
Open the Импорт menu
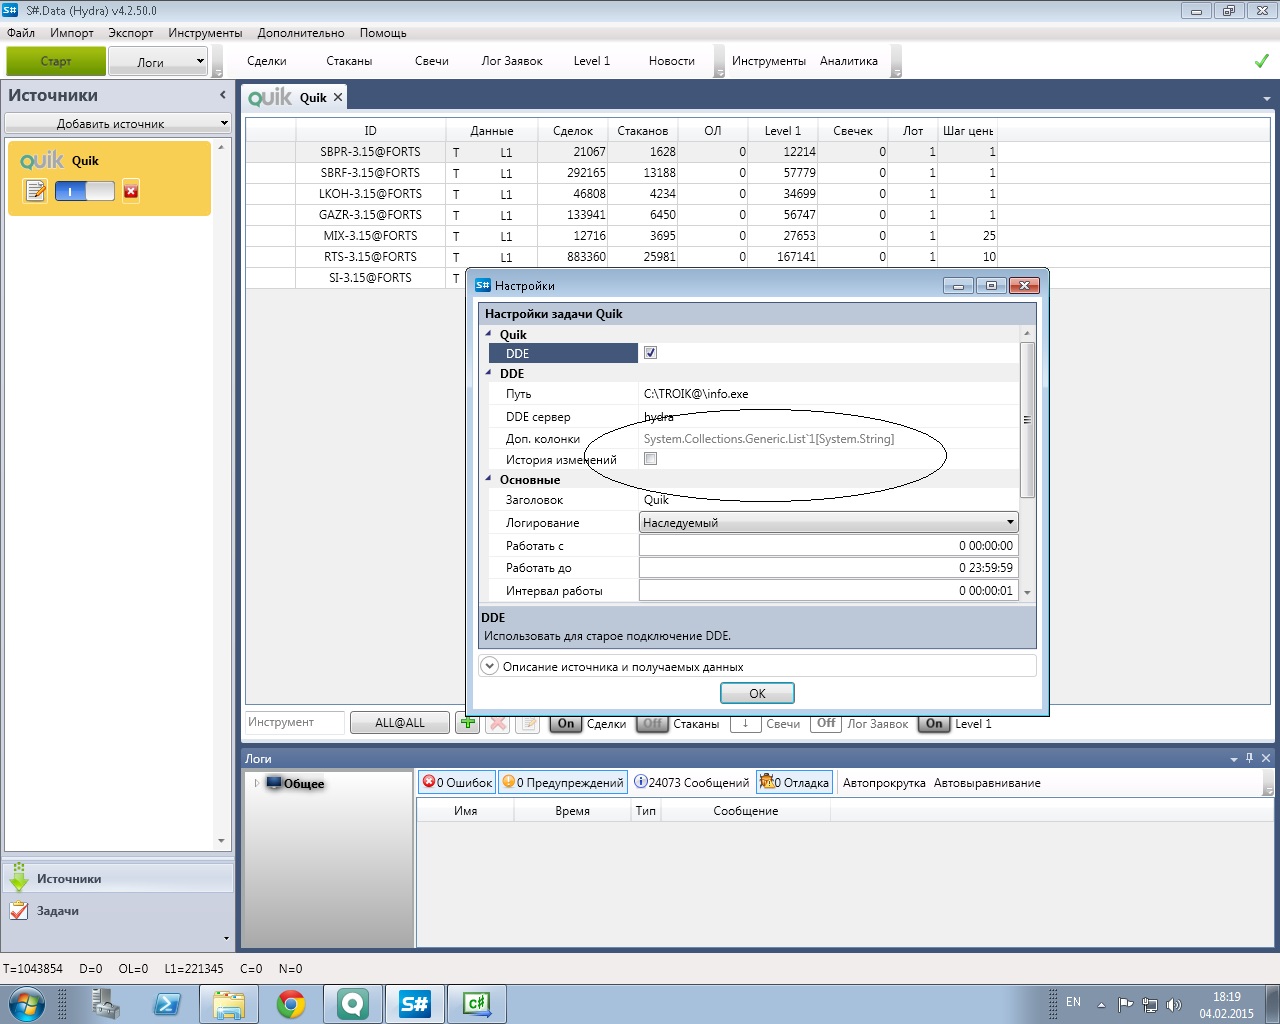coord(72,33)
